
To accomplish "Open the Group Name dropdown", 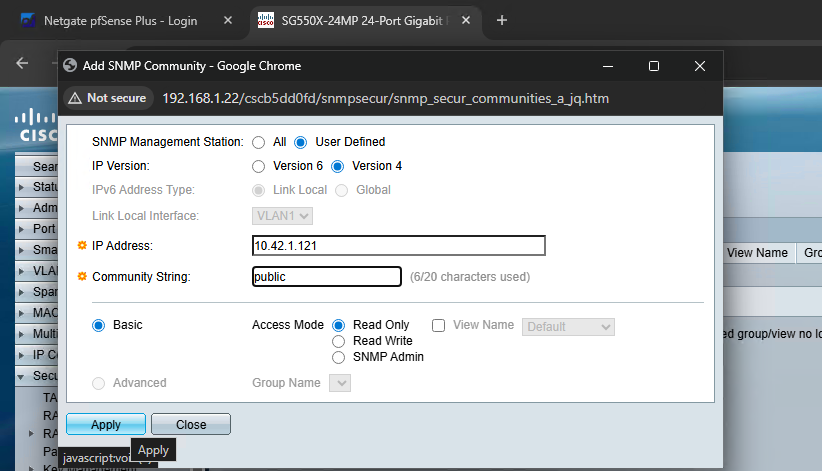I will coord(340,383).
